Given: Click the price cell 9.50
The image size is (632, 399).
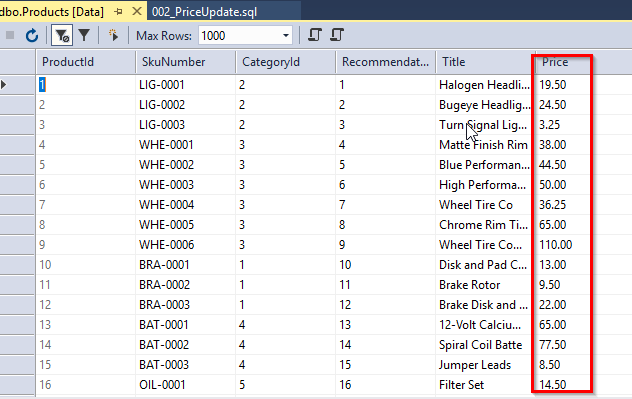Looking at the screenshot, I should click(563, 285).
